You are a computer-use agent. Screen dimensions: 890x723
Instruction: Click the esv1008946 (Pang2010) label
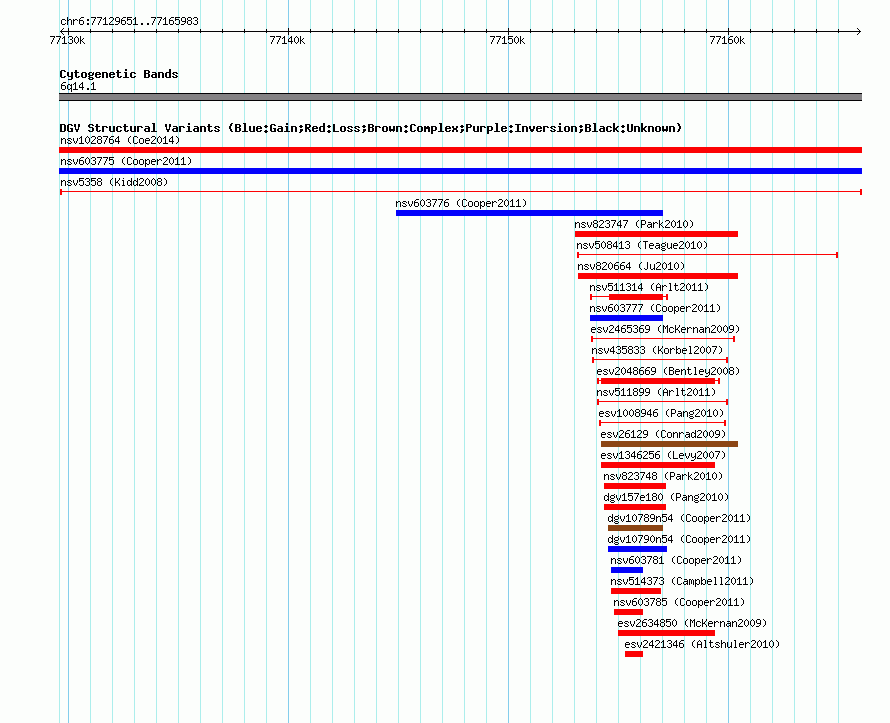tap(661, 413)
